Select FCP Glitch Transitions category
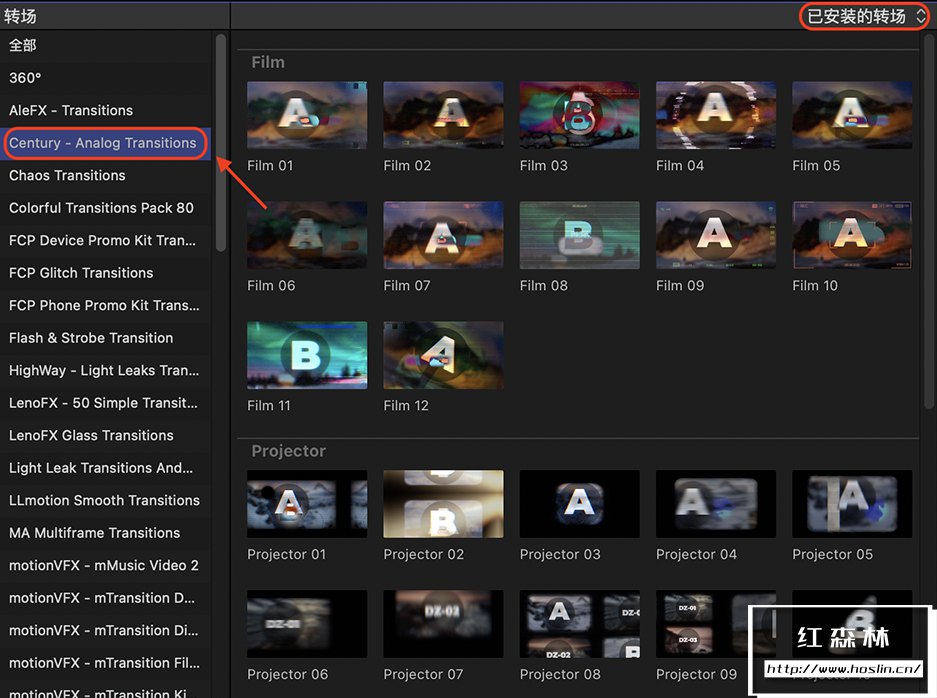This screenshot has width=937, height=698. click(105, 273)
